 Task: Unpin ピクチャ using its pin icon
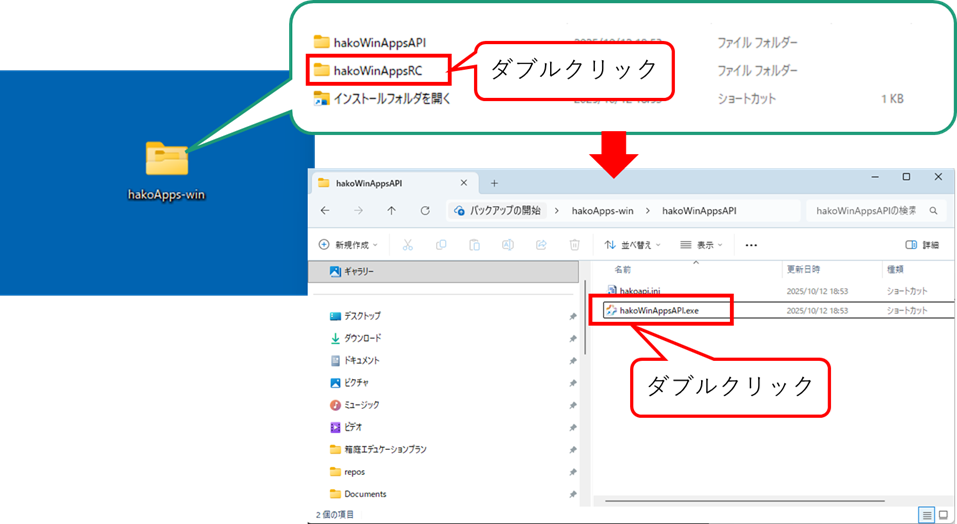[x=572, y=383]
